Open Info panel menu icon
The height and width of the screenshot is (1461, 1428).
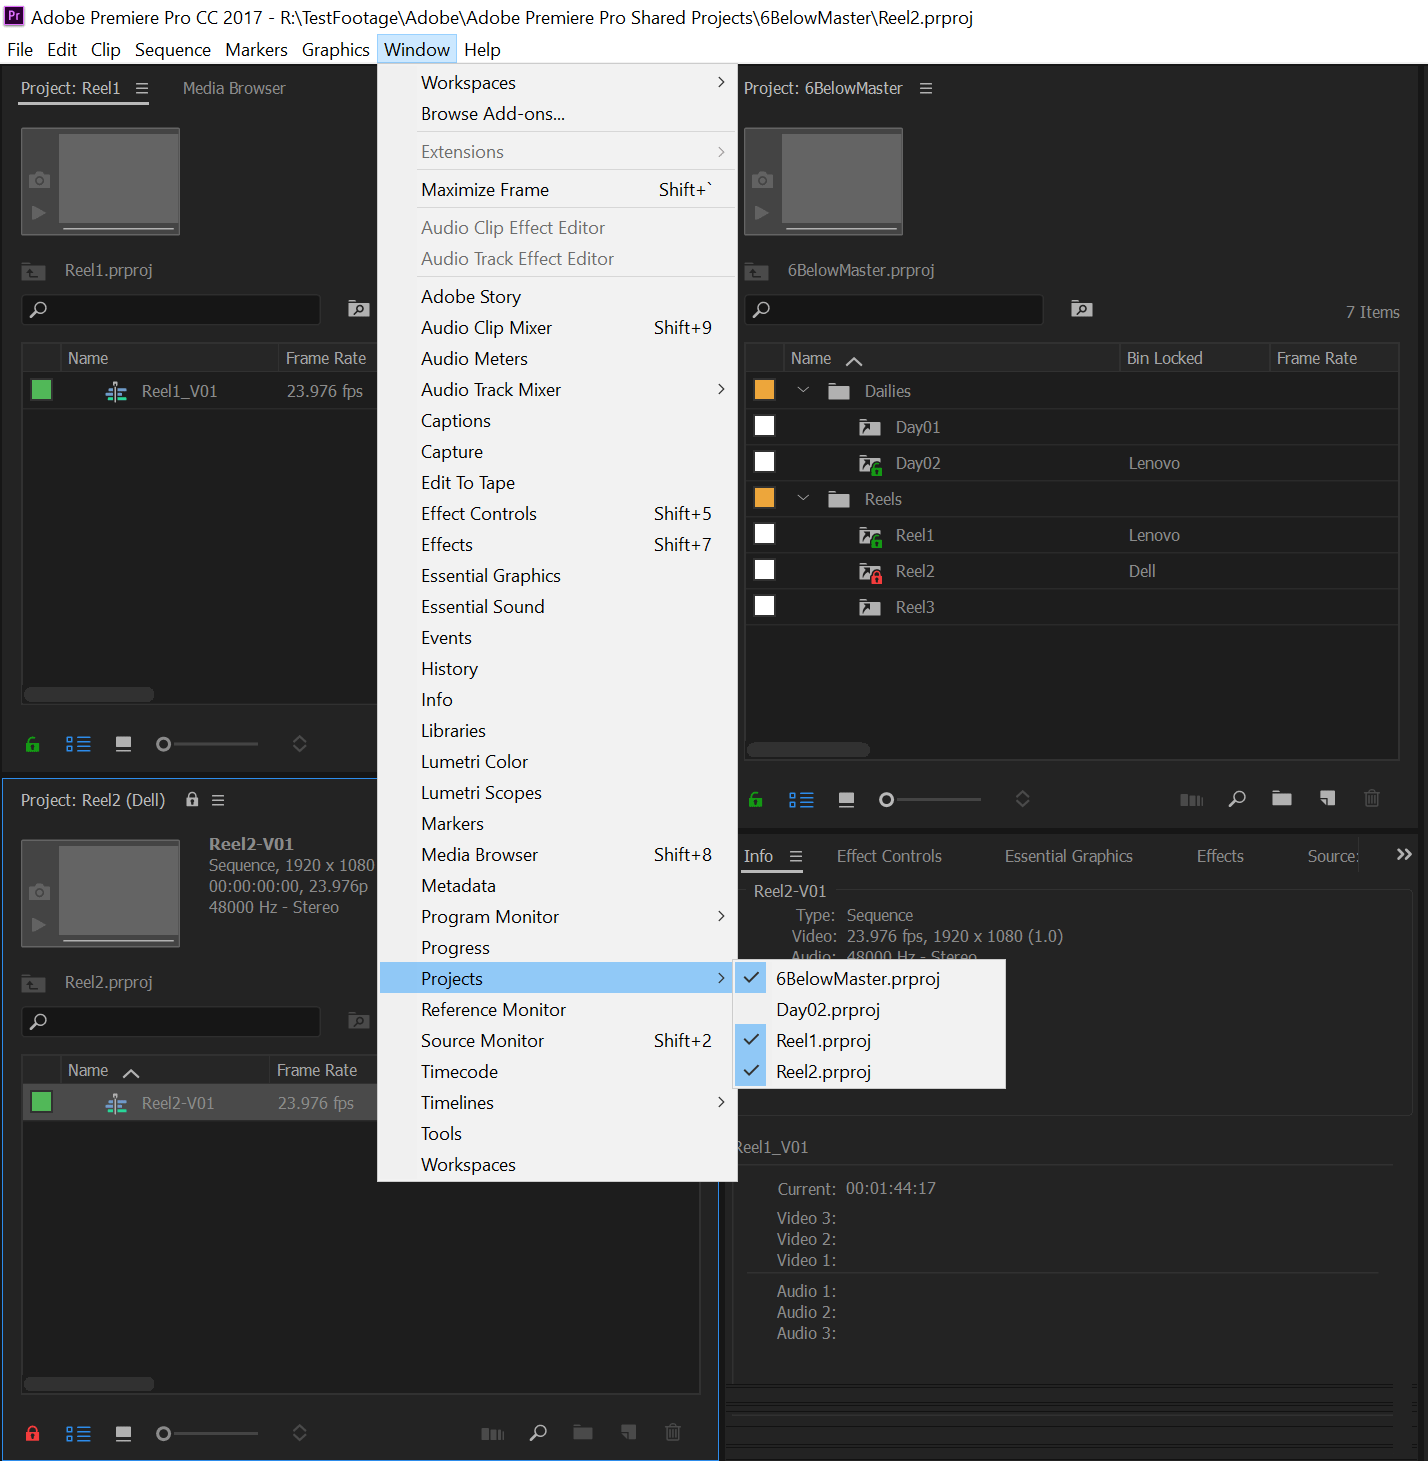[796, 856]
